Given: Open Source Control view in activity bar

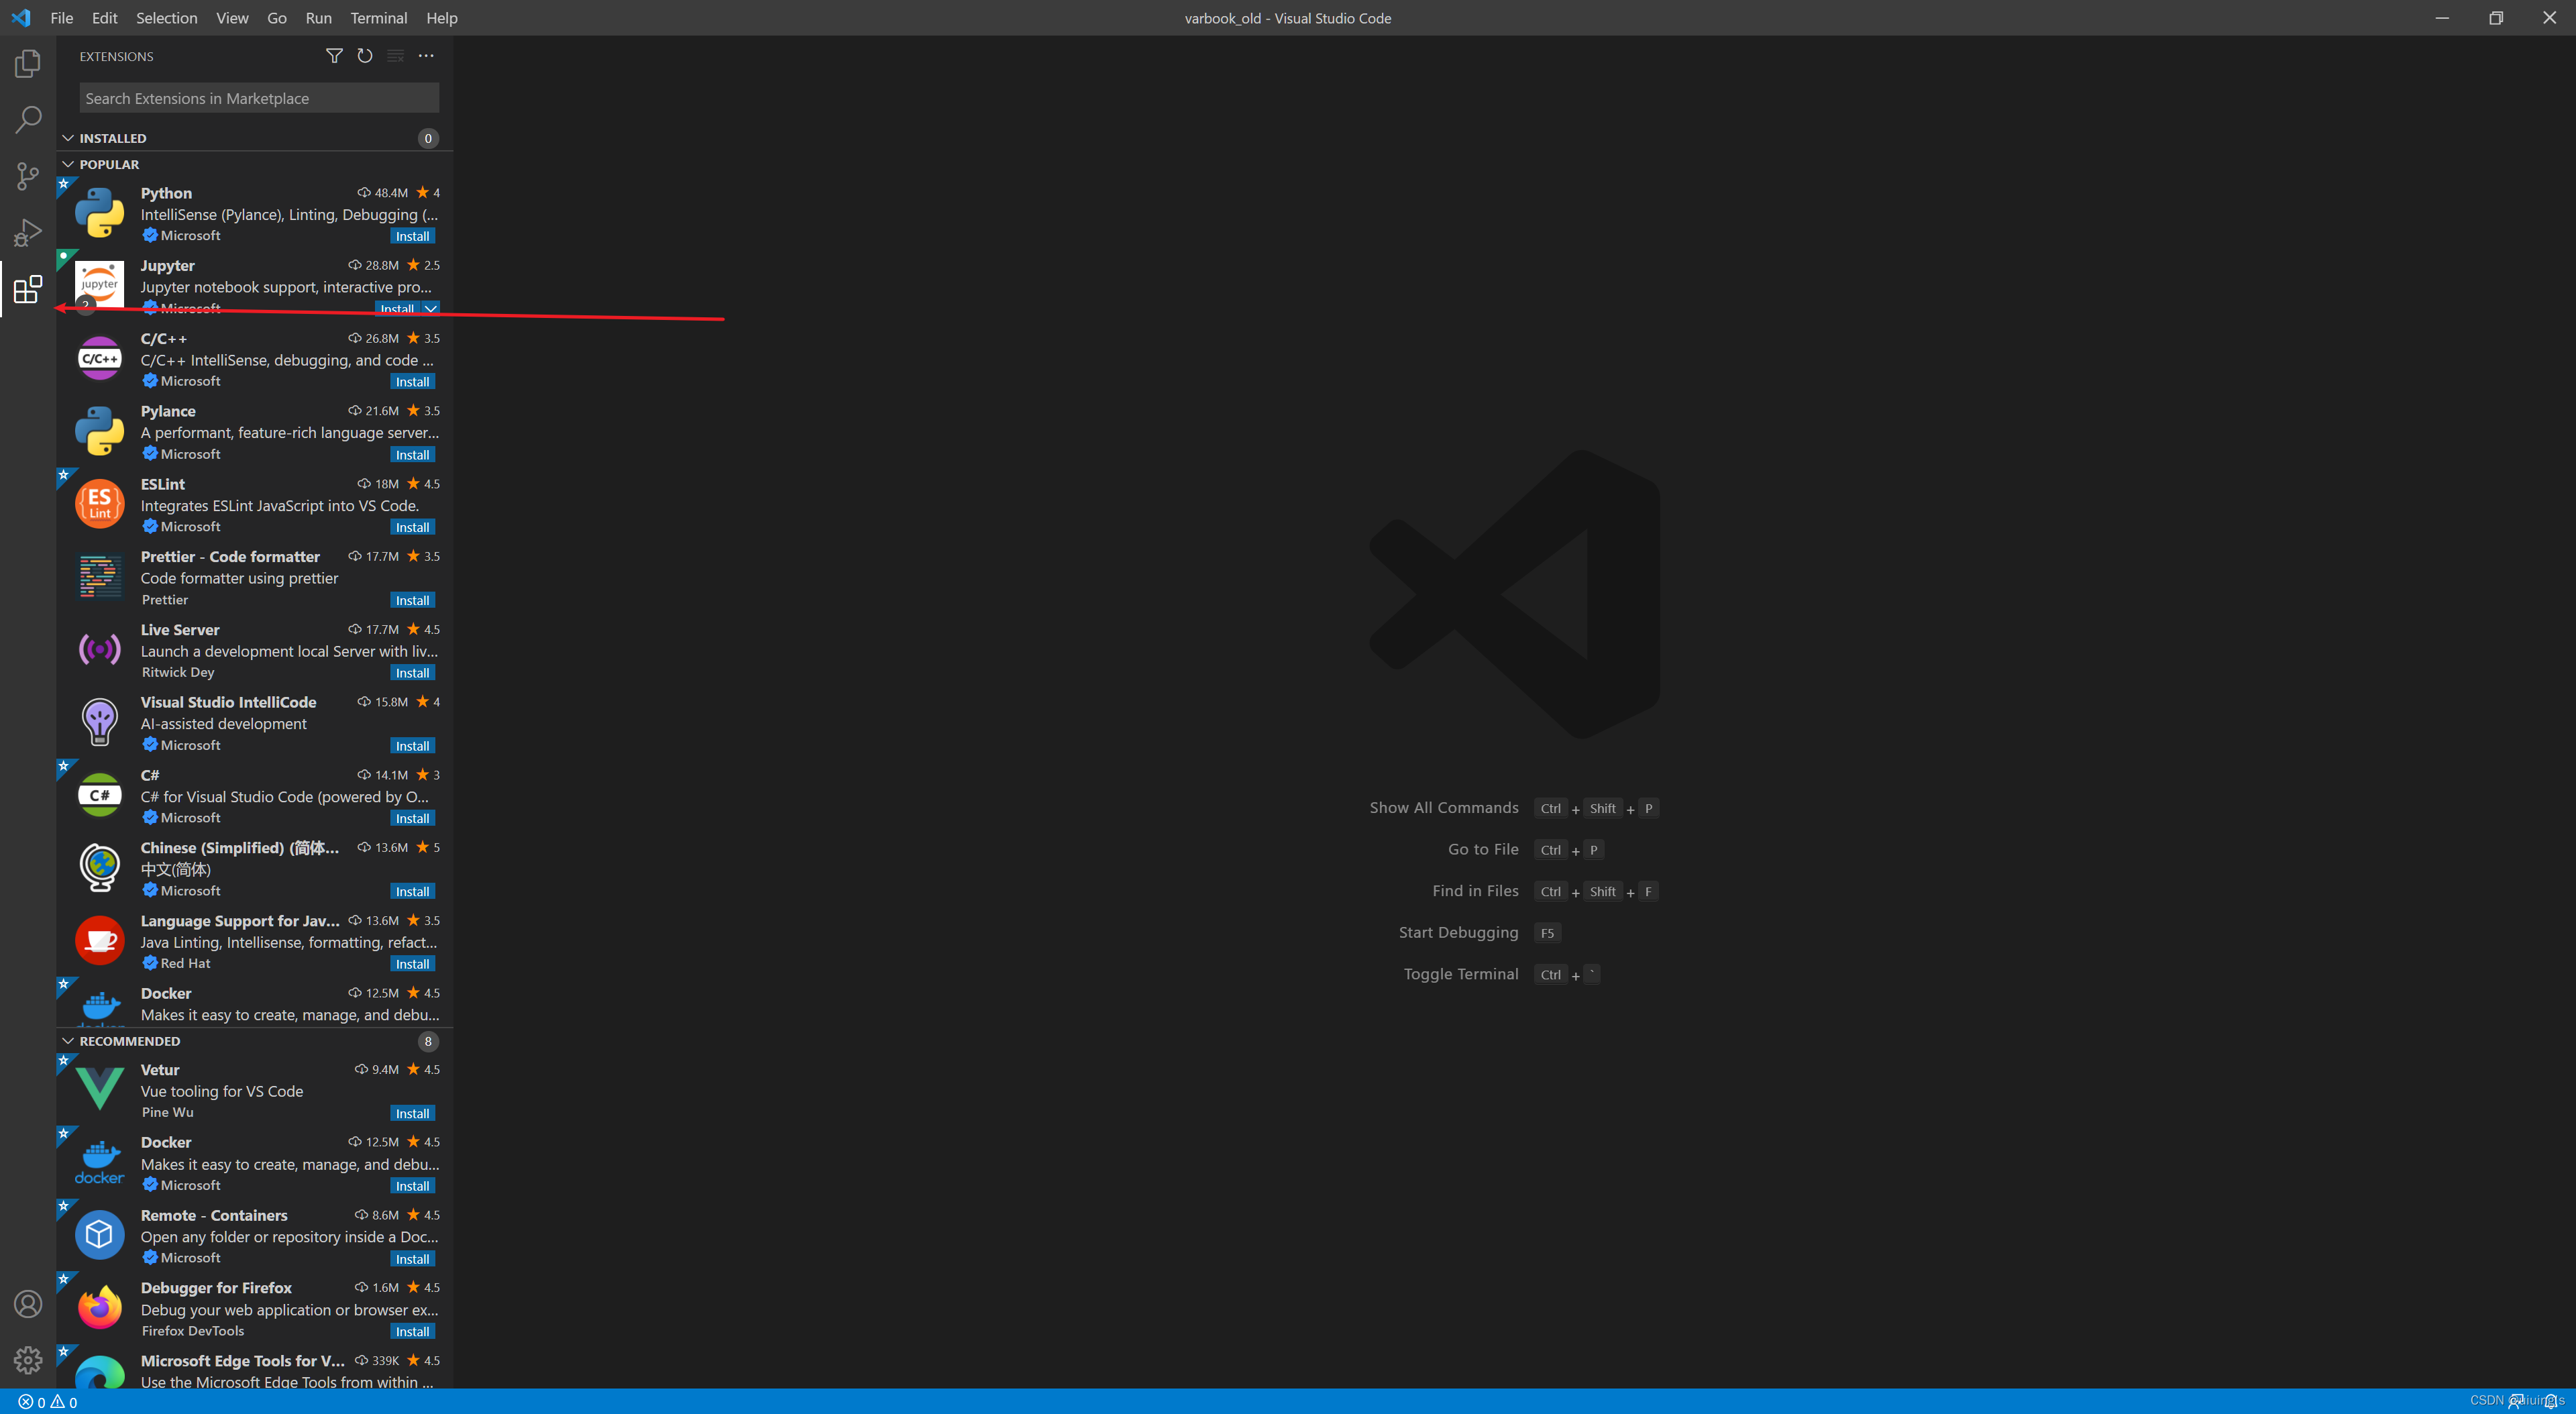Looking at the screenshot, I should [x=28, y=176].
